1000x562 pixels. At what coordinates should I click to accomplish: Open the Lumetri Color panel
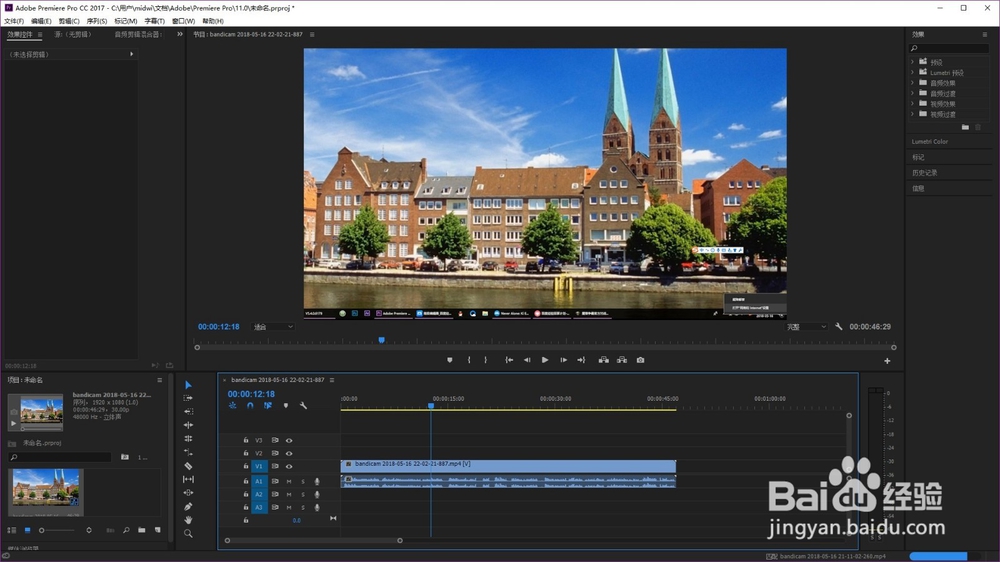930,142
